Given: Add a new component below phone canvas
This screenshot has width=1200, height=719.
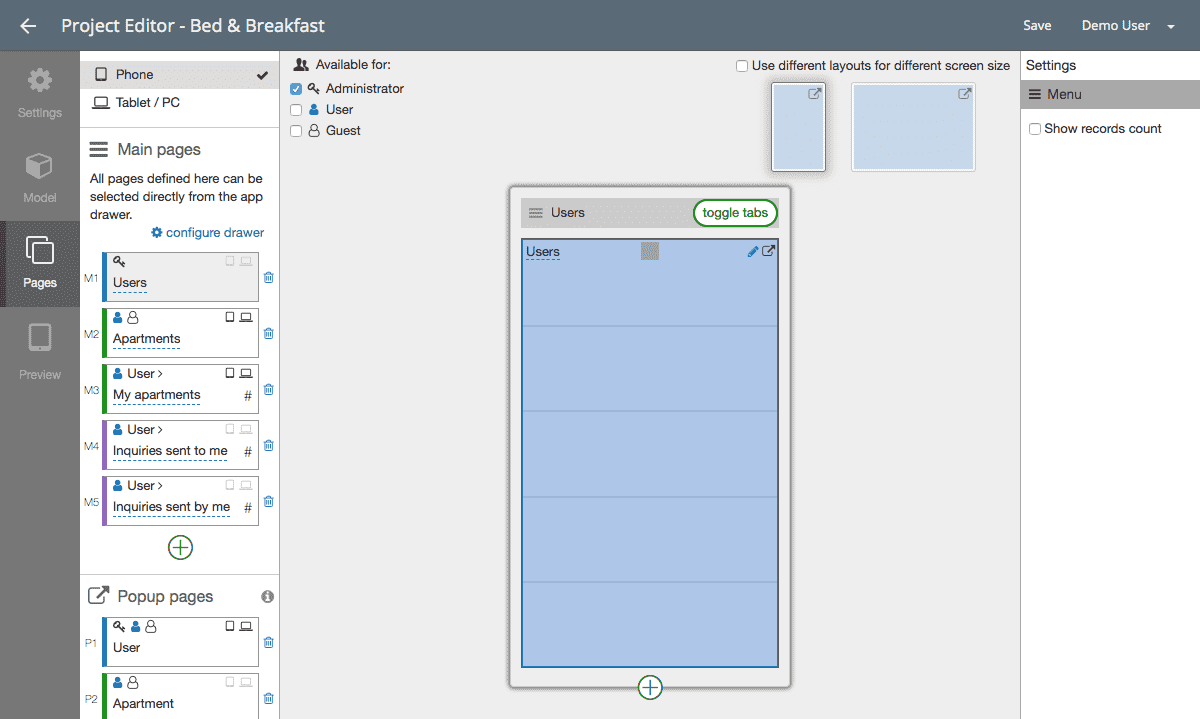Looking at the screenshot, I should (650, 687).
